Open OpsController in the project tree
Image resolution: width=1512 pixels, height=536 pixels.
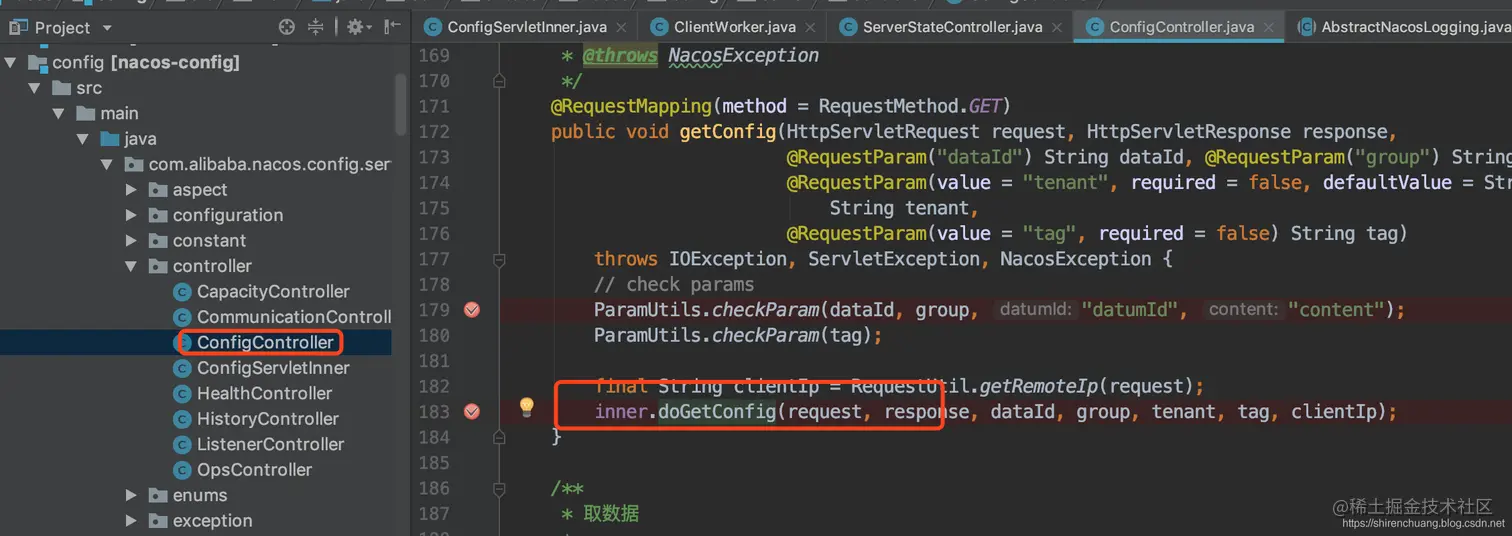pyautogui.click(x=254, y=470)
